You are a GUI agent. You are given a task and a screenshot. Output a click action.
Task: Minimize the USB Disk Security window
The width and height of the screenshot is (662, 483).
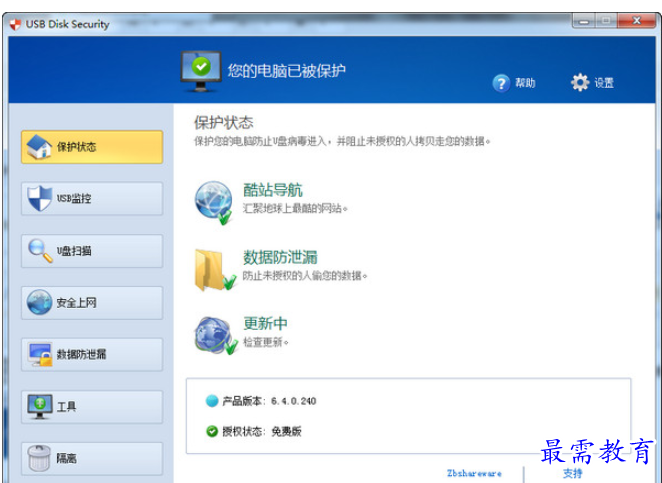coord(584,21)
